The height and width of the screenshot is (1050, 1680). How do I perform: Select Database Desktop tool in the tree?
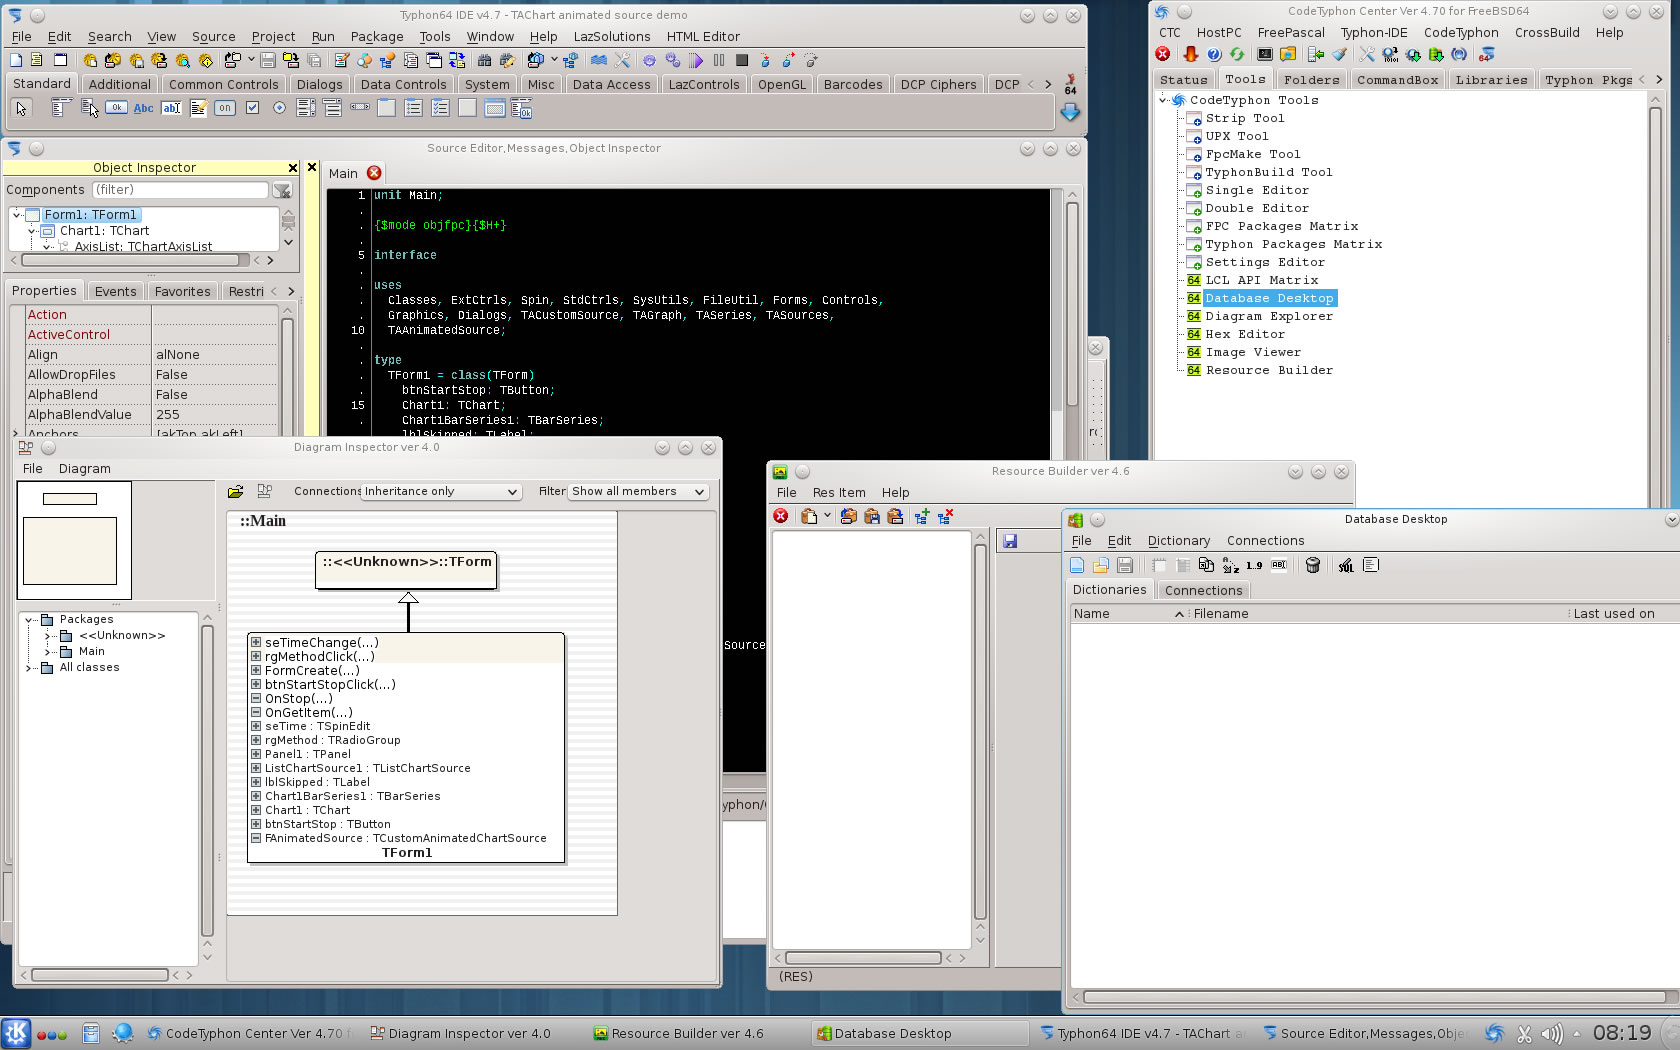coord(1269,298)
